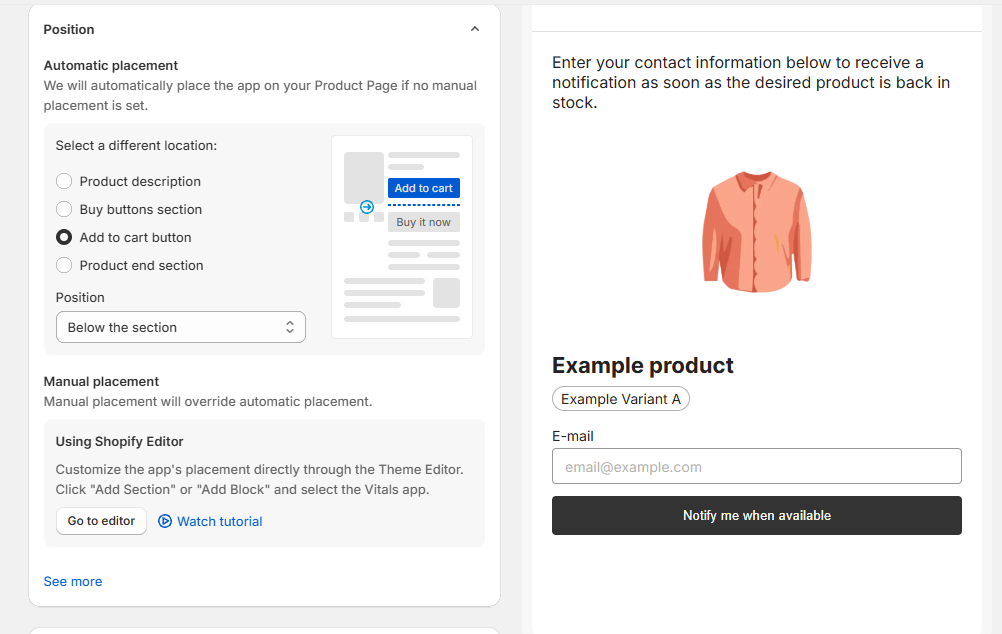Click the orange shirt product image
This screenshot has width=1002, height=634.
click(757, 231)
